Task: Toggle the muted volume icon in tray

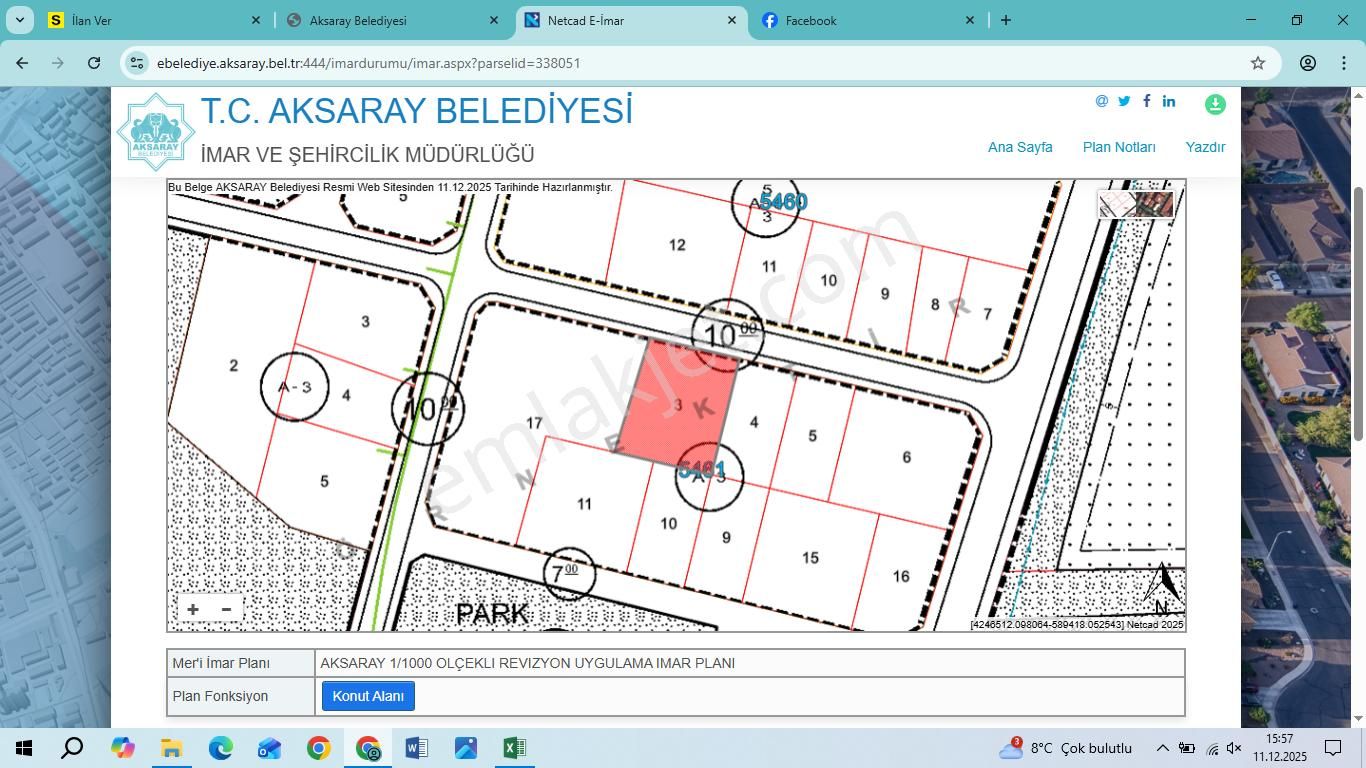Action: click(x=1234, y=748)
